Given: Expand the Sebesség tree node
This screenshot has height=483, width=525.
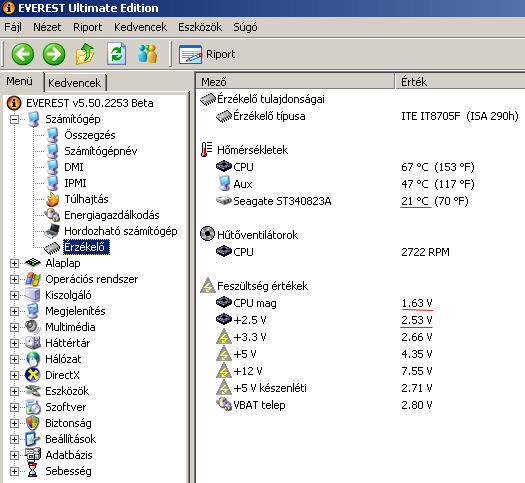Looking at the screenshot, I should 14,471.
